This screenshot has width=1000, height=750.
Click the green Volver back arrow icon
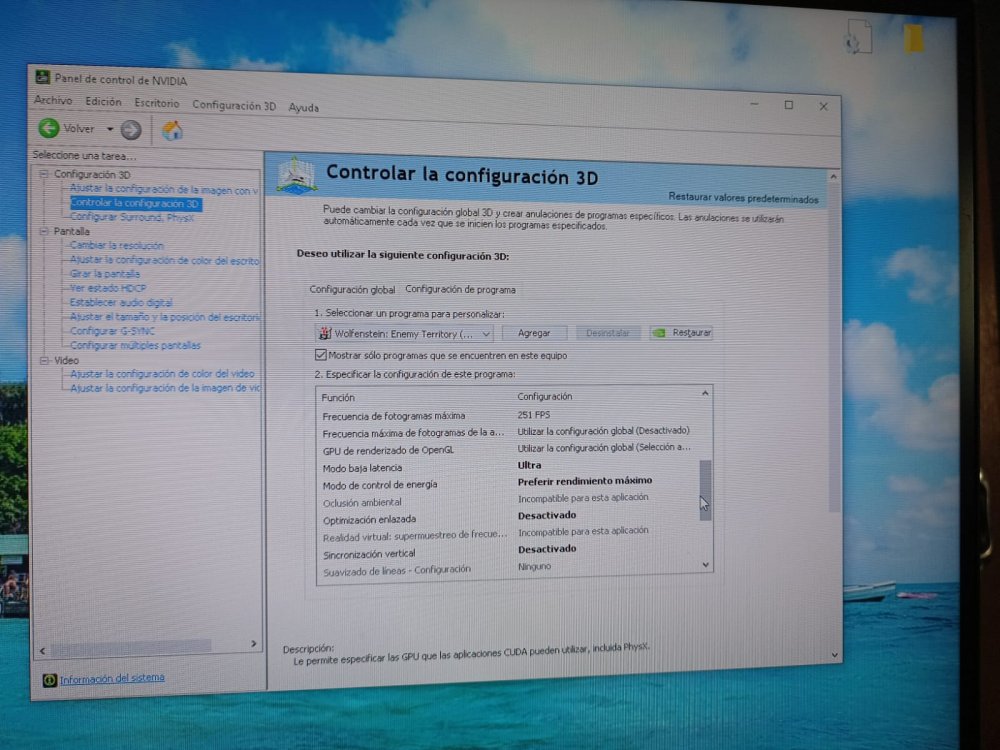[48, 128]
